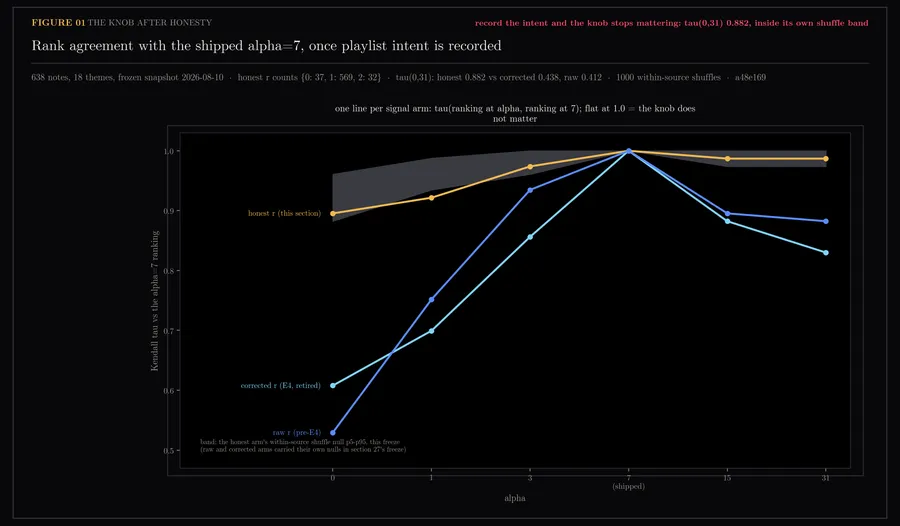Click the title 'Rank agreement with the shipped alpha=7'
The height and width of the screenshot is (526, 900).
click(166, 46)
